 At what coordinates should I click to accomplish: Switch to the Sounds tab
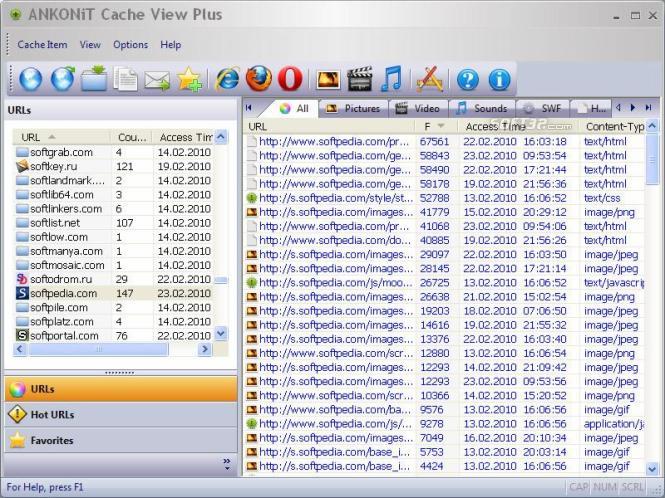point(482,109)
